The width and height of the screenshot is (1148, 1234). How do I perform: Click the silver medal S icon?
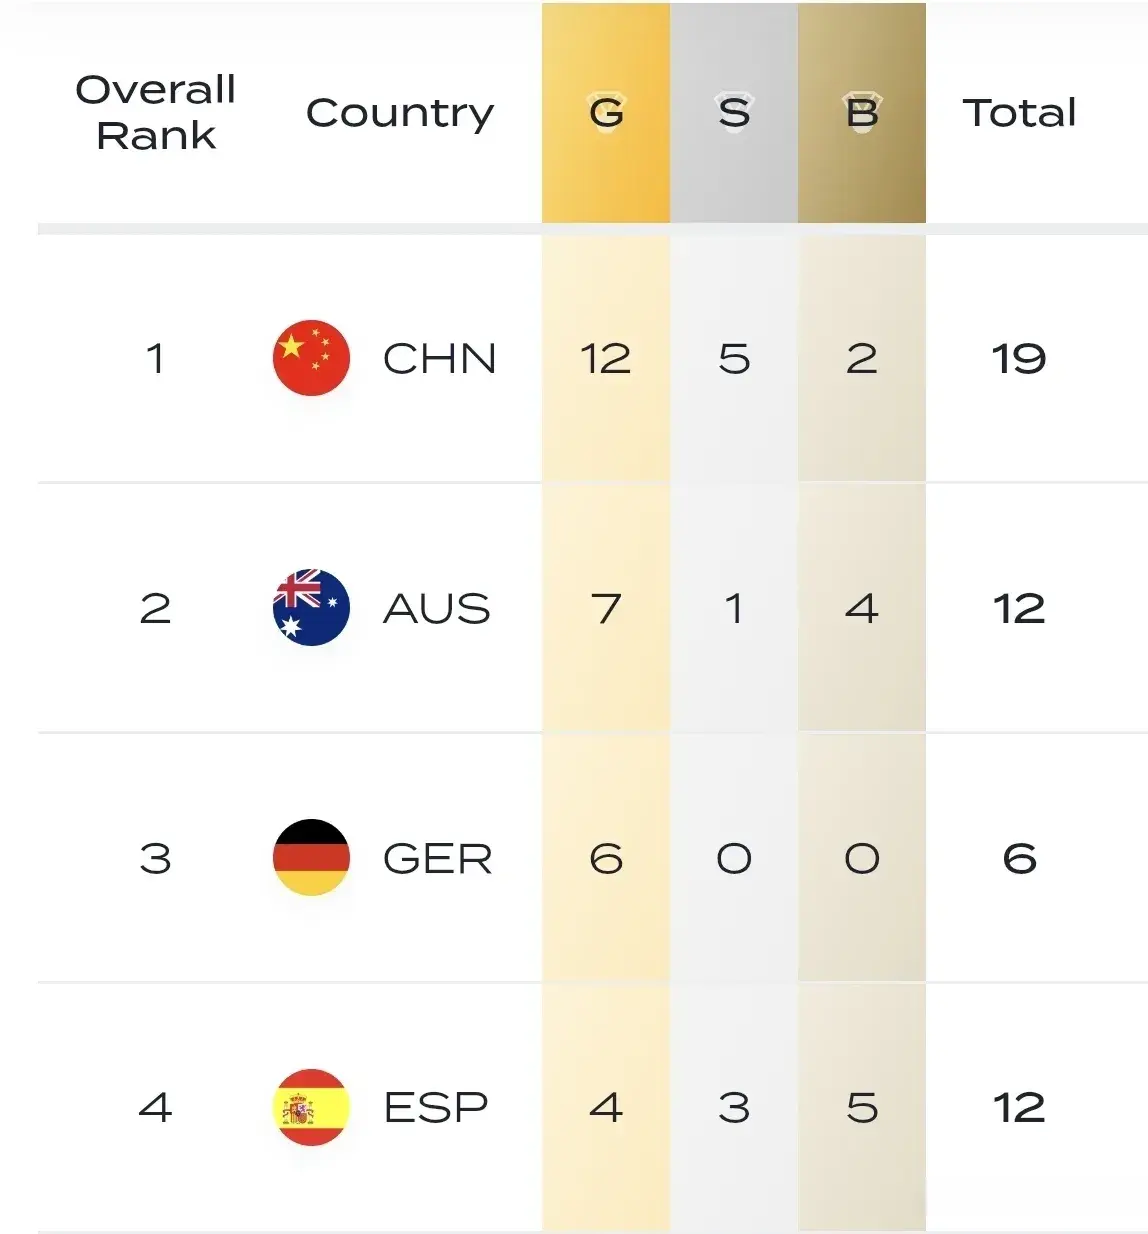734,113
